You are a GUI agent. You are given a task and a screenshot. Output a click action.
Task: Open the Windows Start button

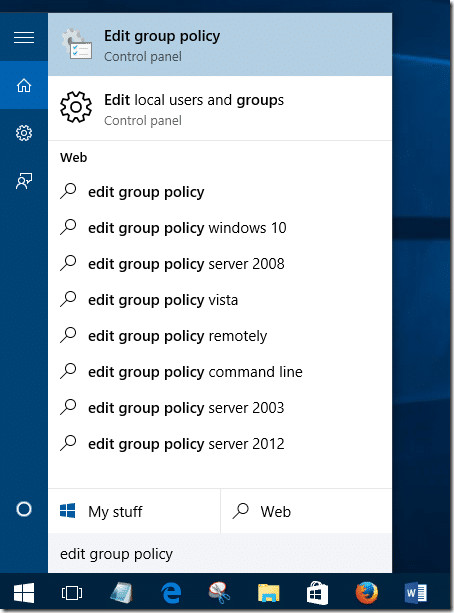pyautogui.click(x=24, y=593)
